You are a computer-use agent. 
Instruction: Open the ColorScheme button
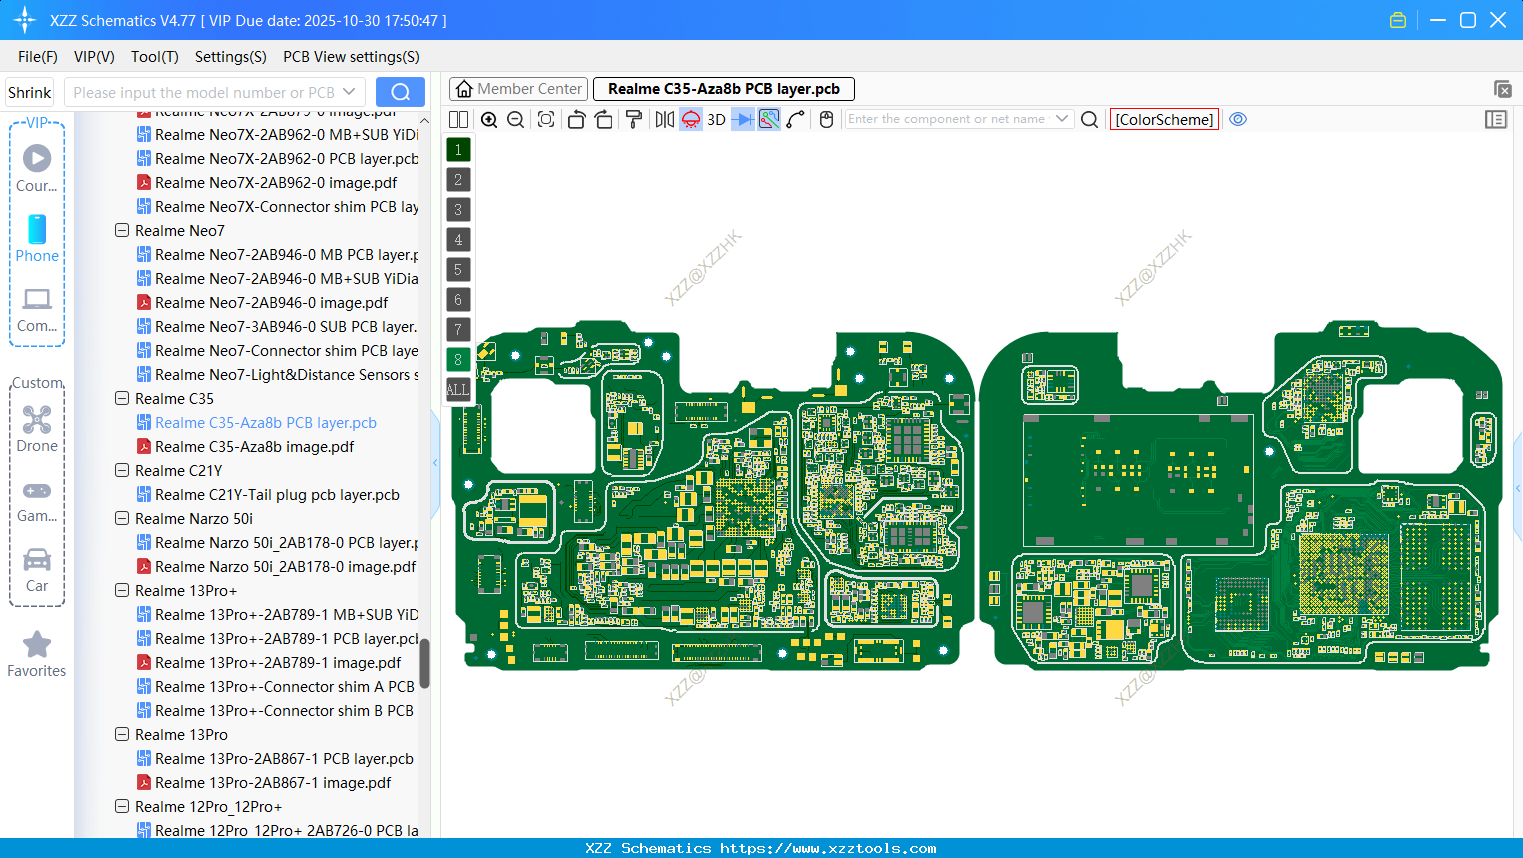click(1164, 119)
